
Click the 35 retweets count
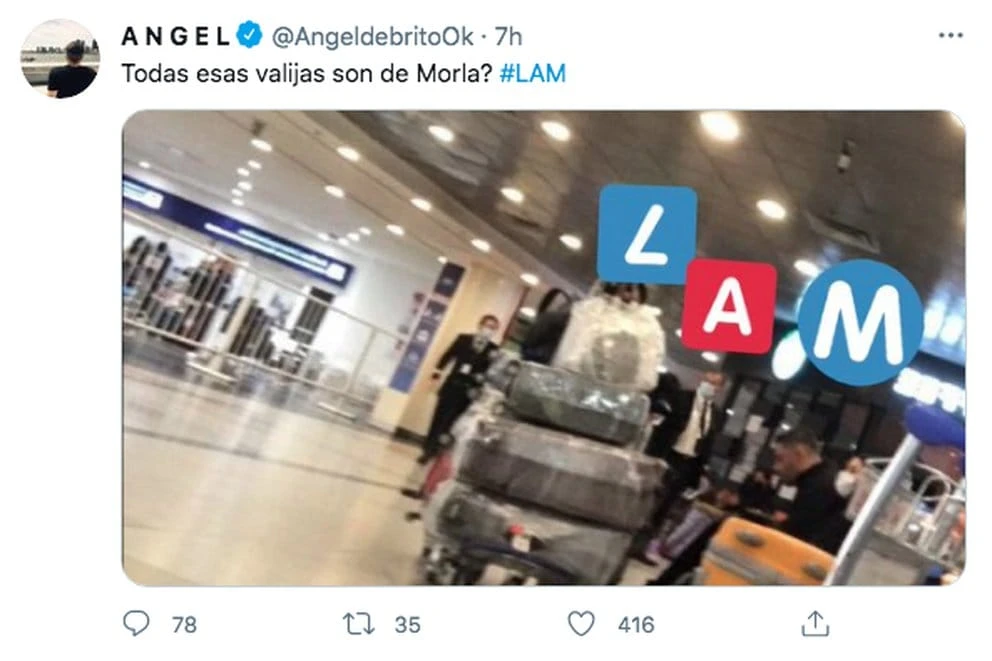pyautogui.click(x=407, y=625)
